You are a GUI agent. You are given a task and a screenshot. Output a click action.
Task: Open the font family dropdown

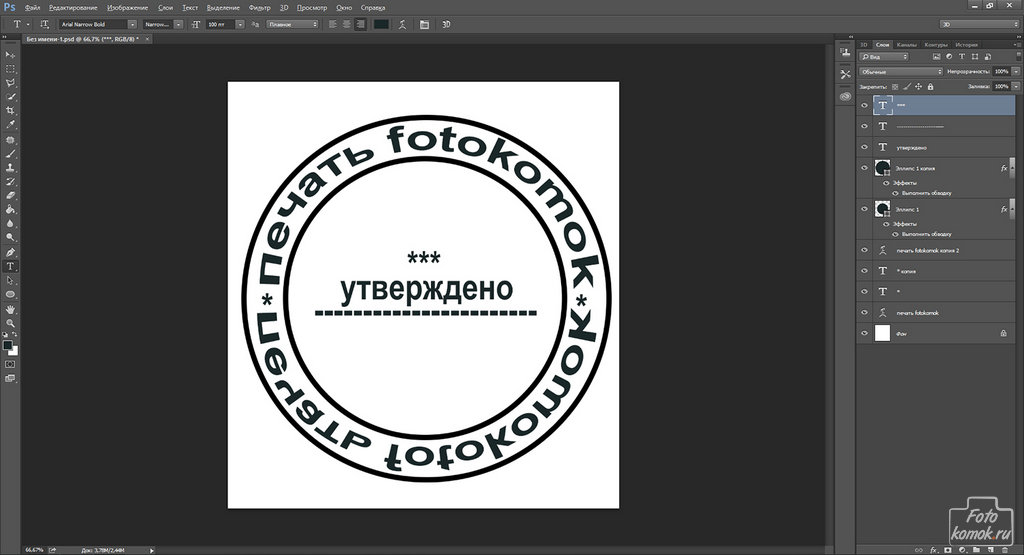coord(132,24)
